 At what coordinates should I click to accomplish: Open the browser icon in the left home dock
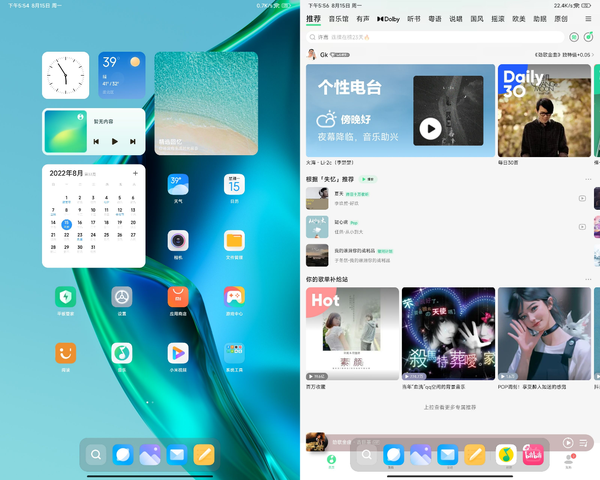pos(123,454)
